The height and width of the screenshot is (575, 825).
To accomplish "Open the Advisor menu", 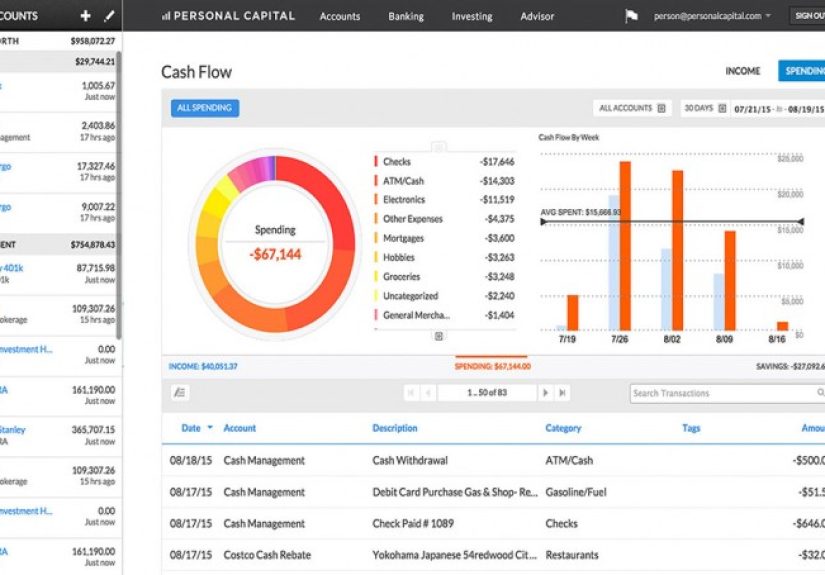I will 537,16.
